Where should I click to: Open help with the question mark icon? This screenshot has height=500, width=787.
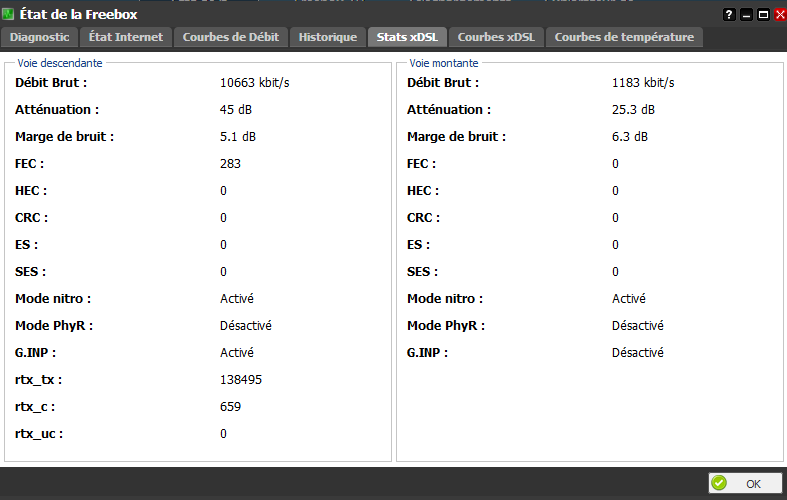[x=729, y=15]
